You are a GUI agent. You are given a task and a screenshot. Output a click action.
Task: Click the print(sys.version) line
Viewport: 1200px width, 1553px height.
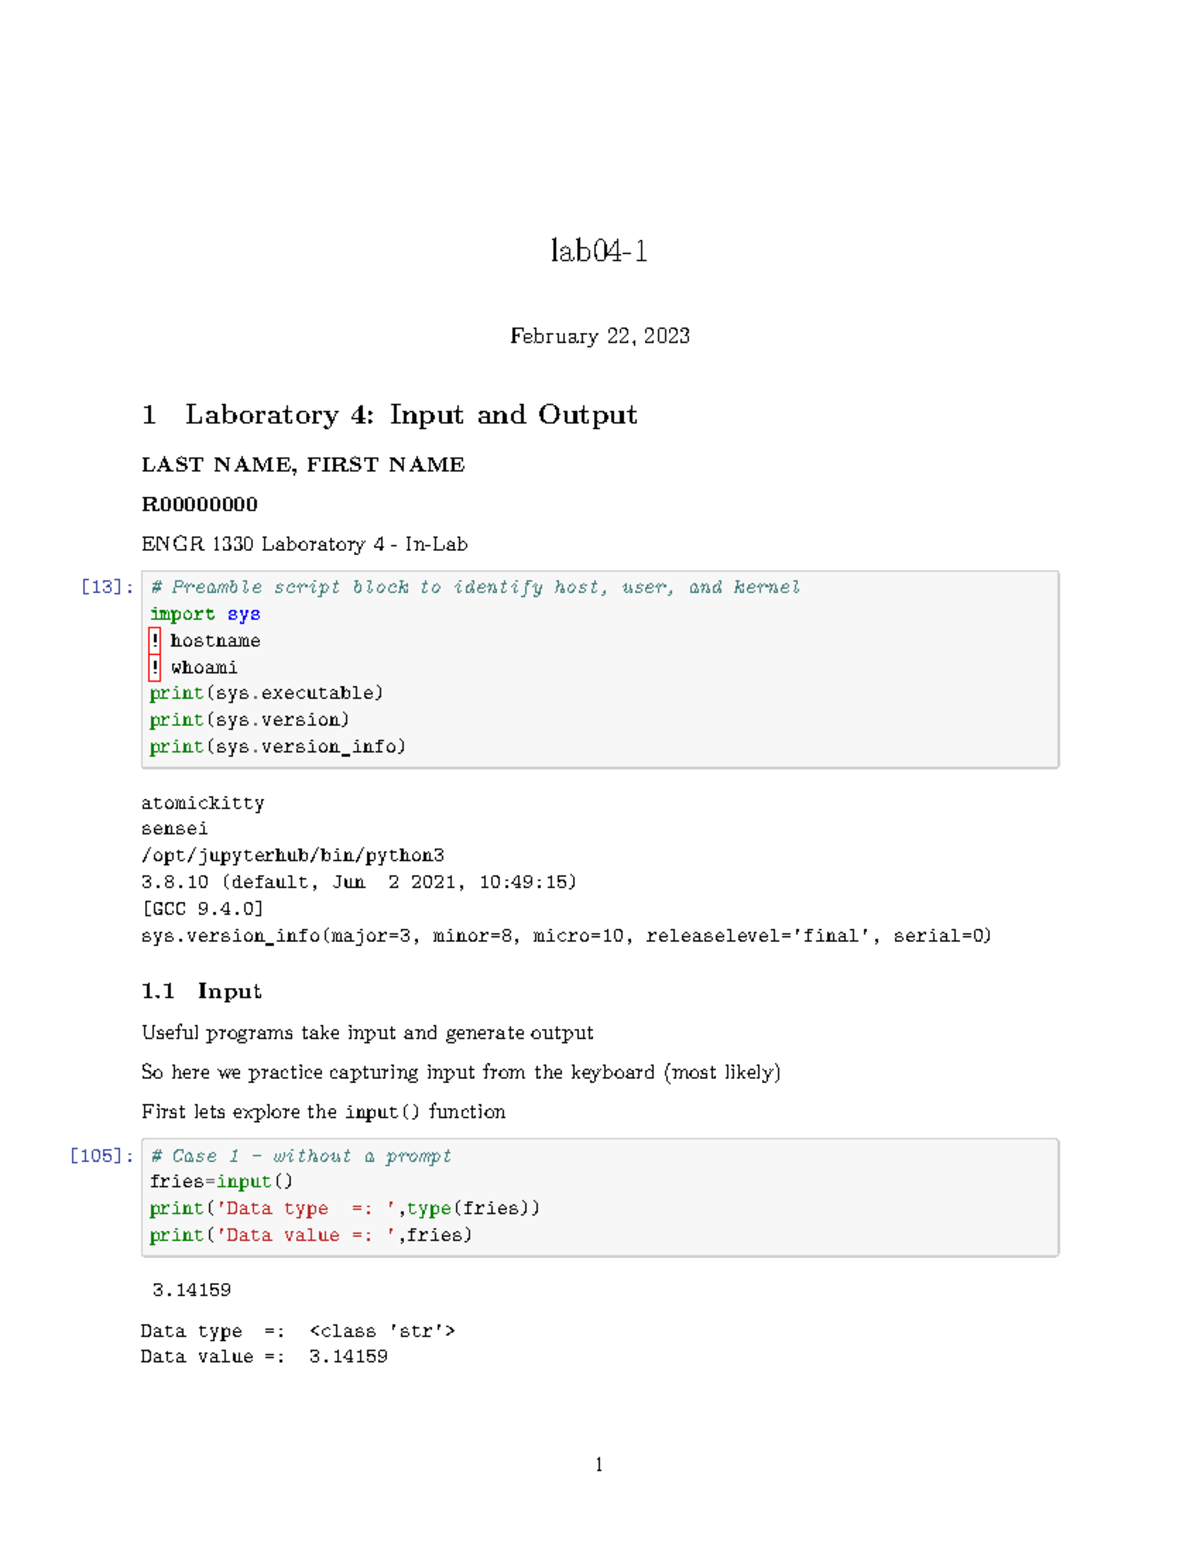point(248,719)
